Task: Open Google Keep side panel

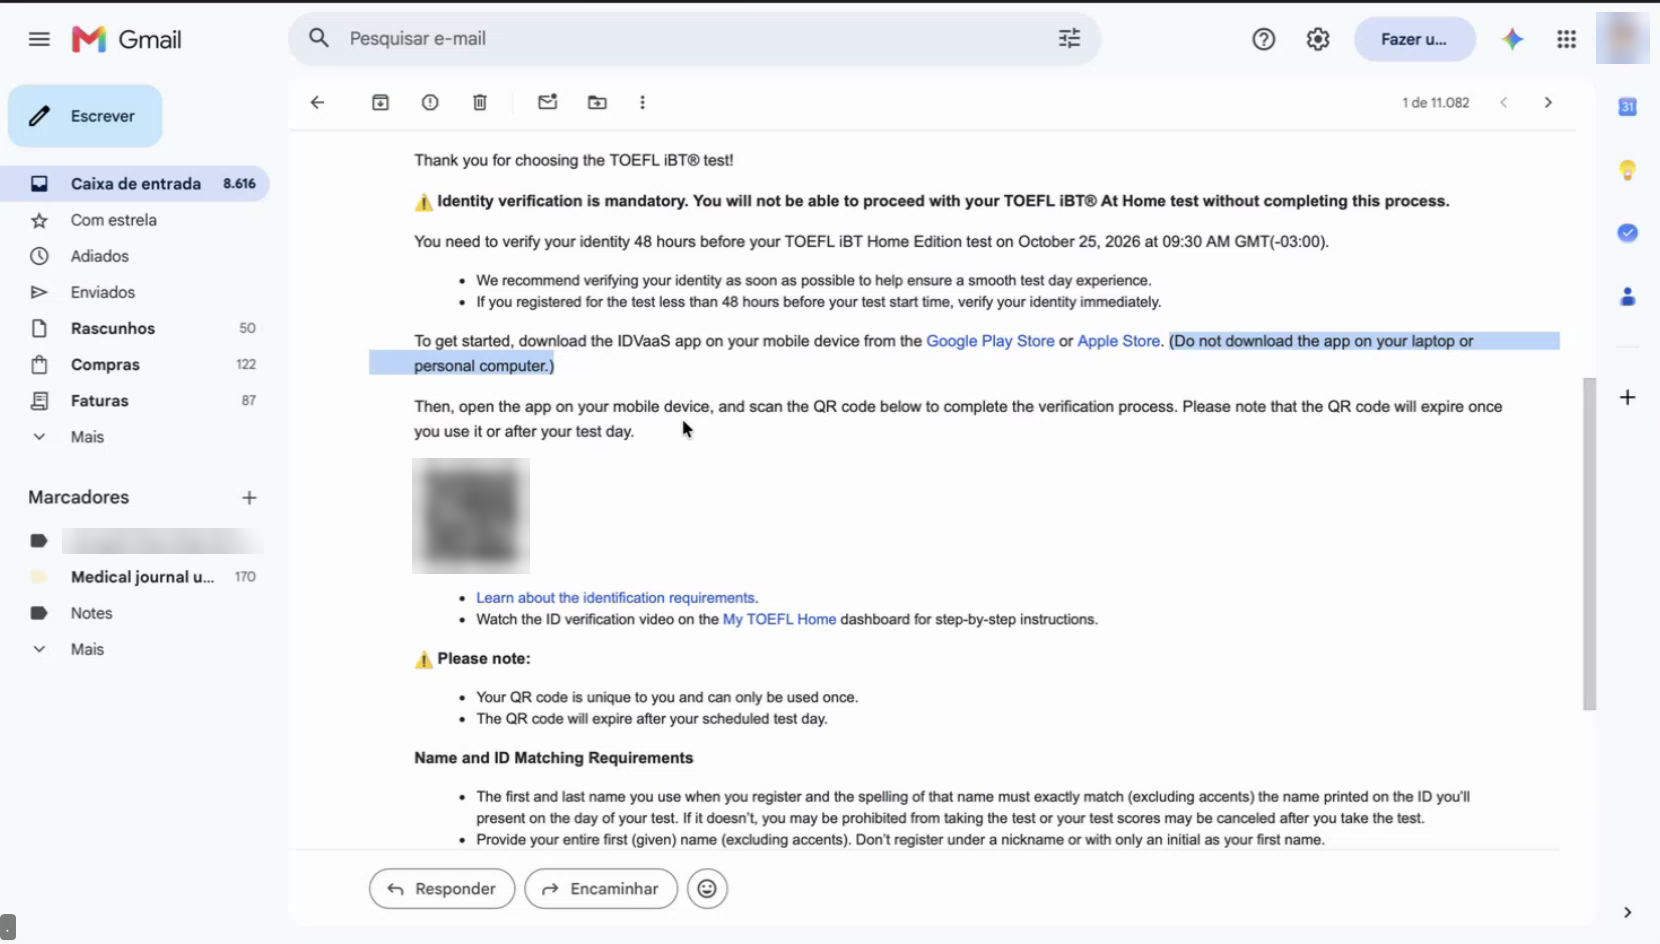Action: [1627, 170]
